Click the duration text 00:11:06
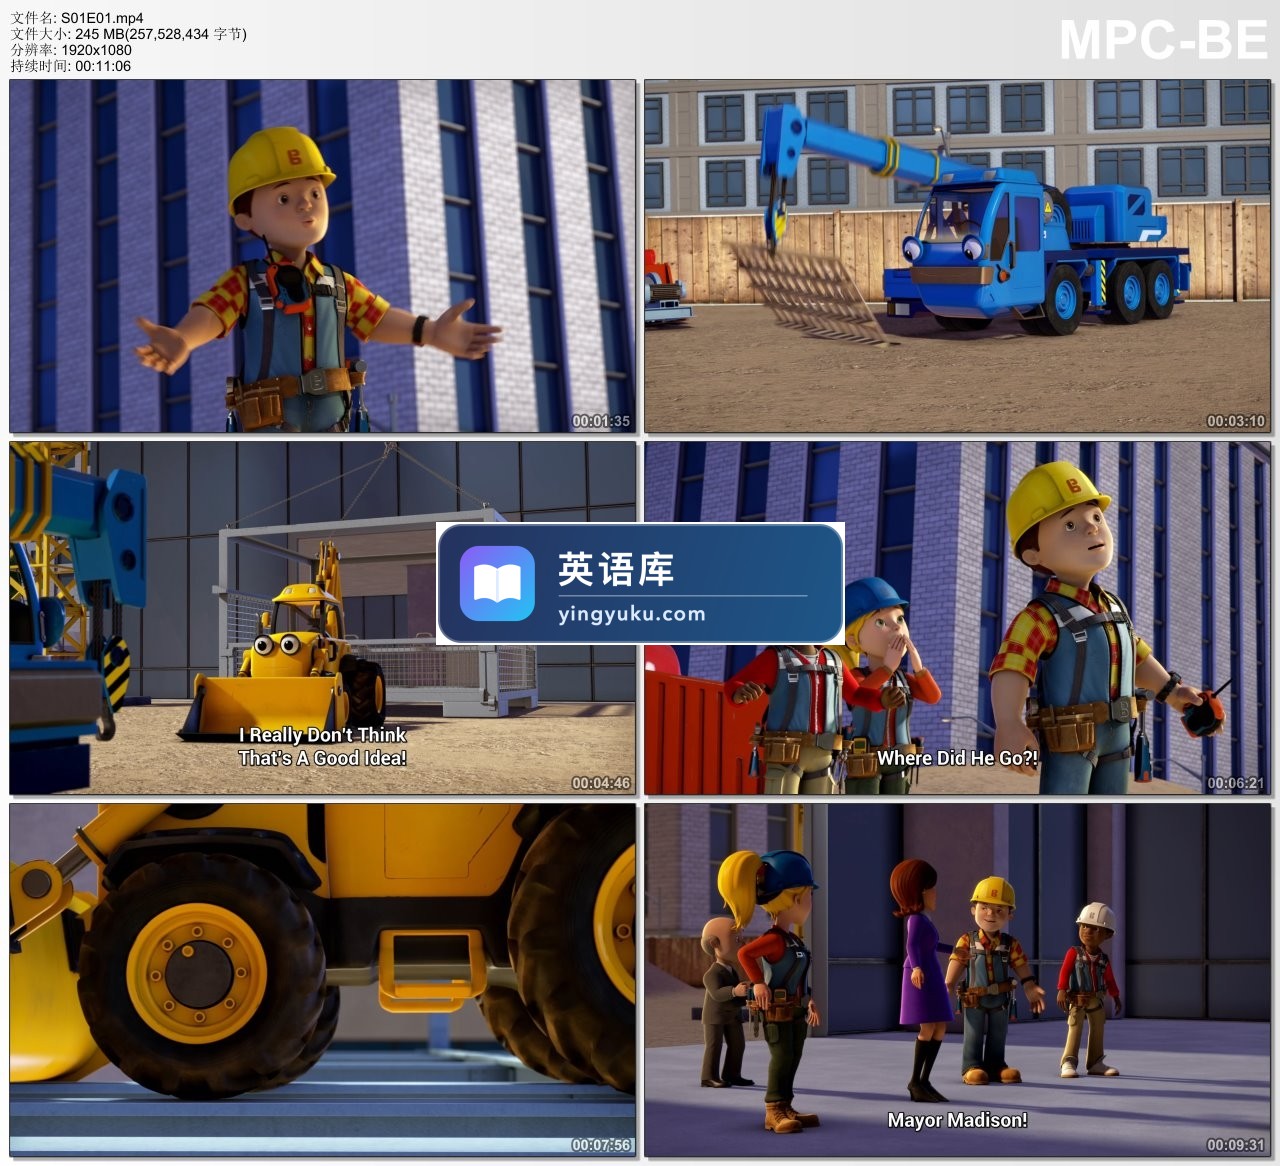 [103, 66]
